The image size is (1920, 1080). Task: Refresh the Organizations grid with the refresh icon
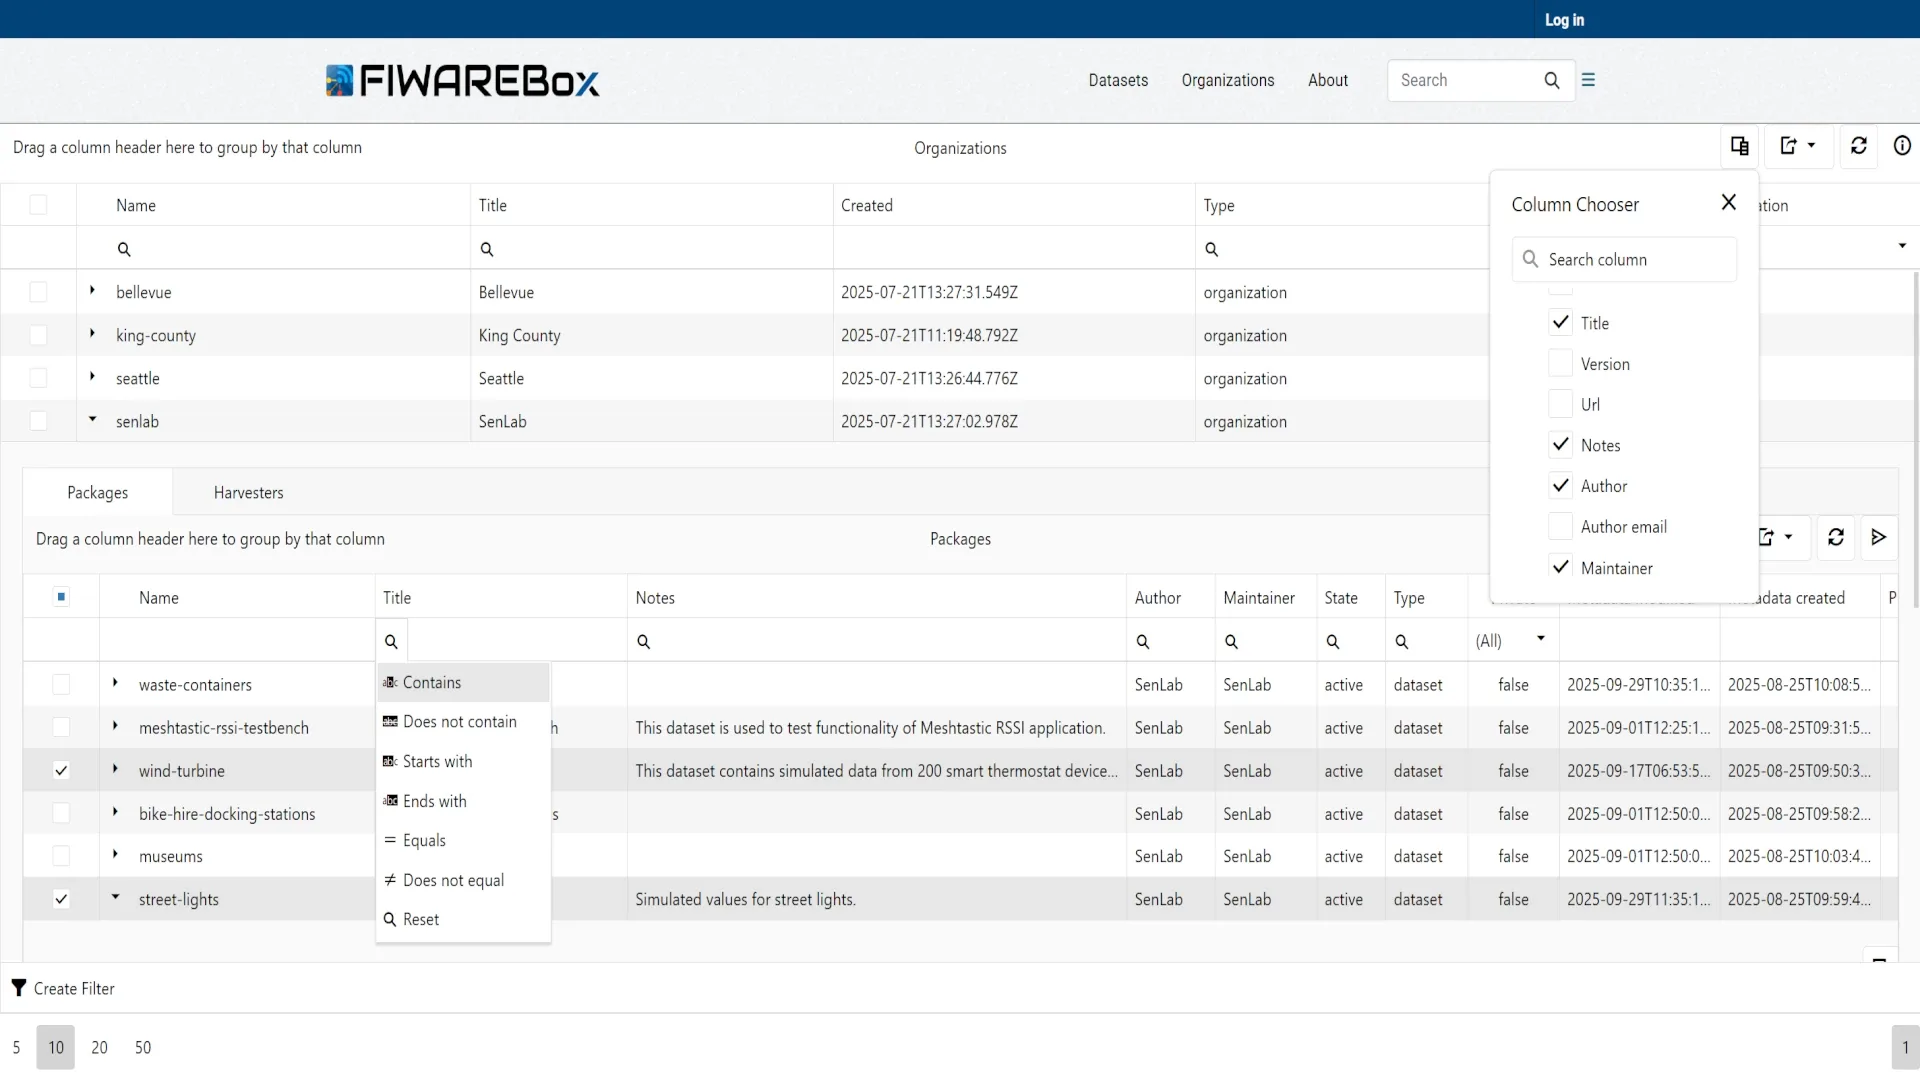click(x=1858, y=146)
